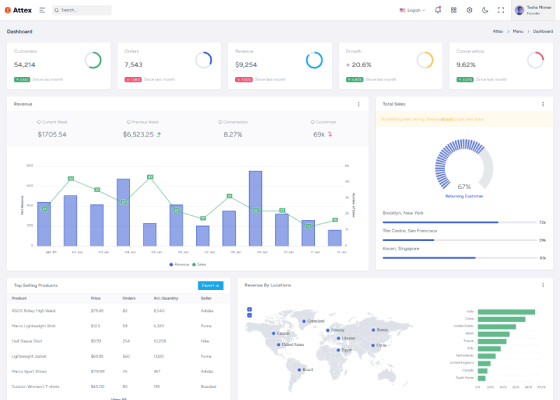Image resolution: width=560 pixels, height=400 pixels.
Task: Toggle the sidebar hamburger menu
Action: (x=42, y=10)
